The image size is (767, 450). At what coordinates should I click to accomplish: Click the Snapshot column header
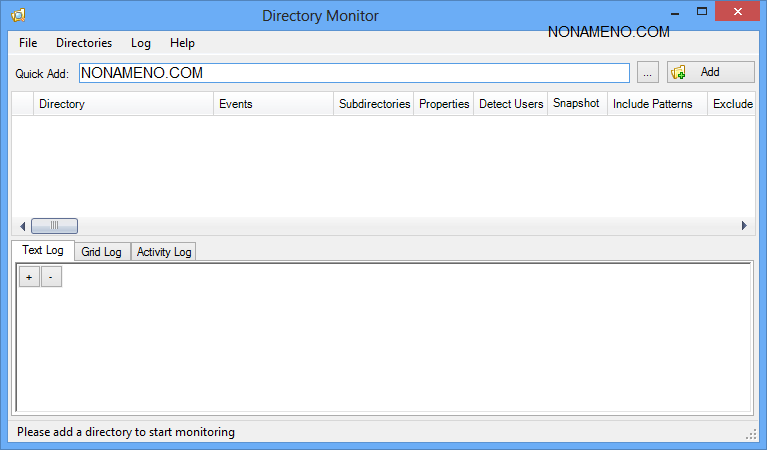pyautogui.click(x=576, y=104)
